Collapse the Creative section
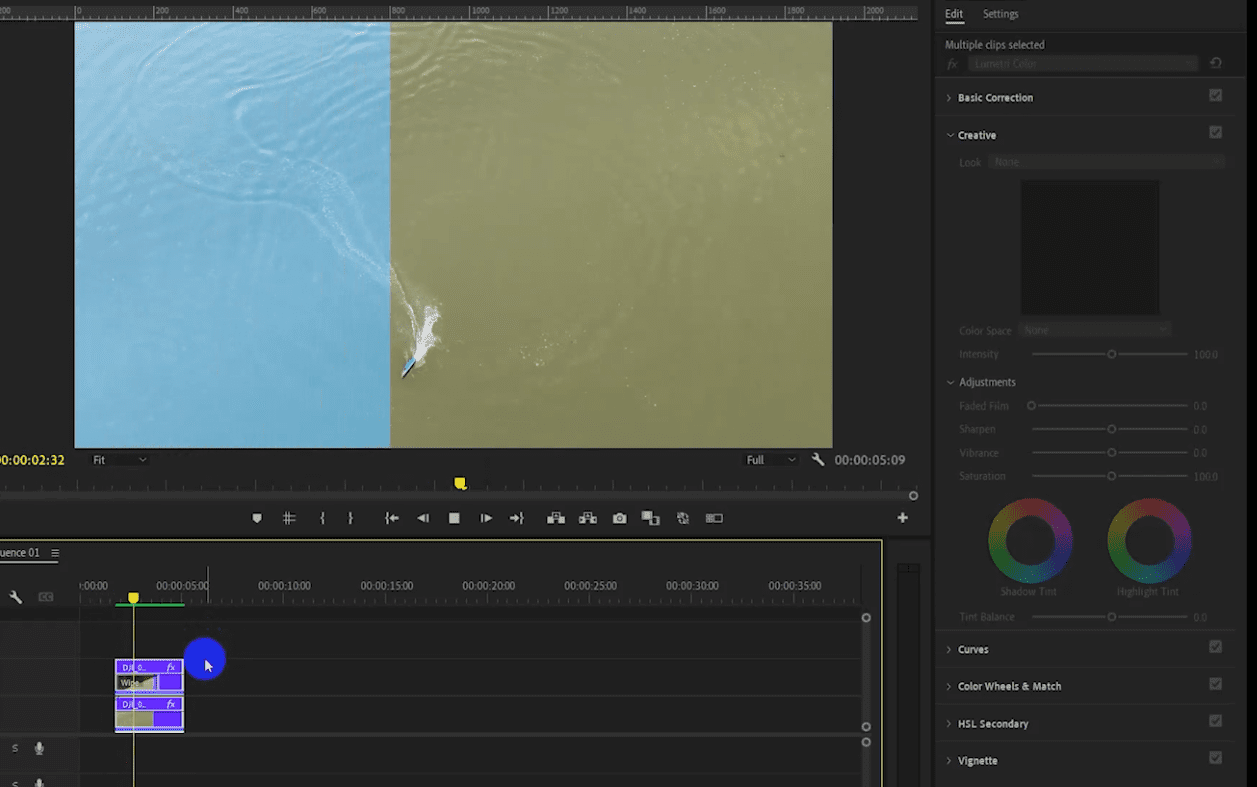The height and width of the screenshot is (787, 1257). 950,135
